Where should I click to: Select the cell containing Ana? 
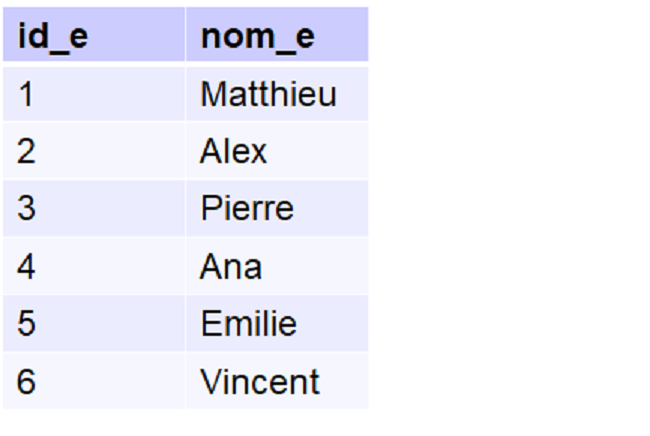click(231, 266)
